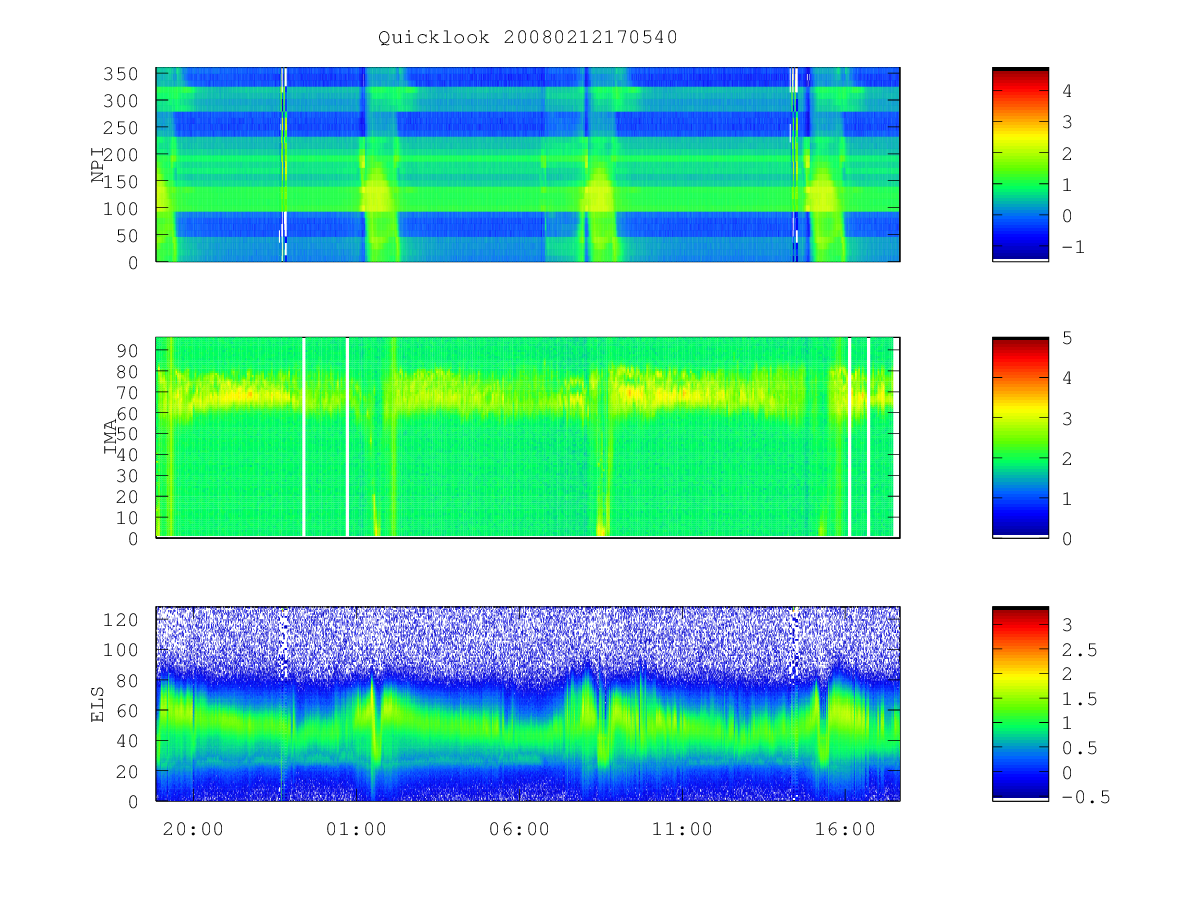This screenshot has height=900, width=1200.
Task: Click the -0.5 label on ELS colorbar
Action: coord(1084,798)
